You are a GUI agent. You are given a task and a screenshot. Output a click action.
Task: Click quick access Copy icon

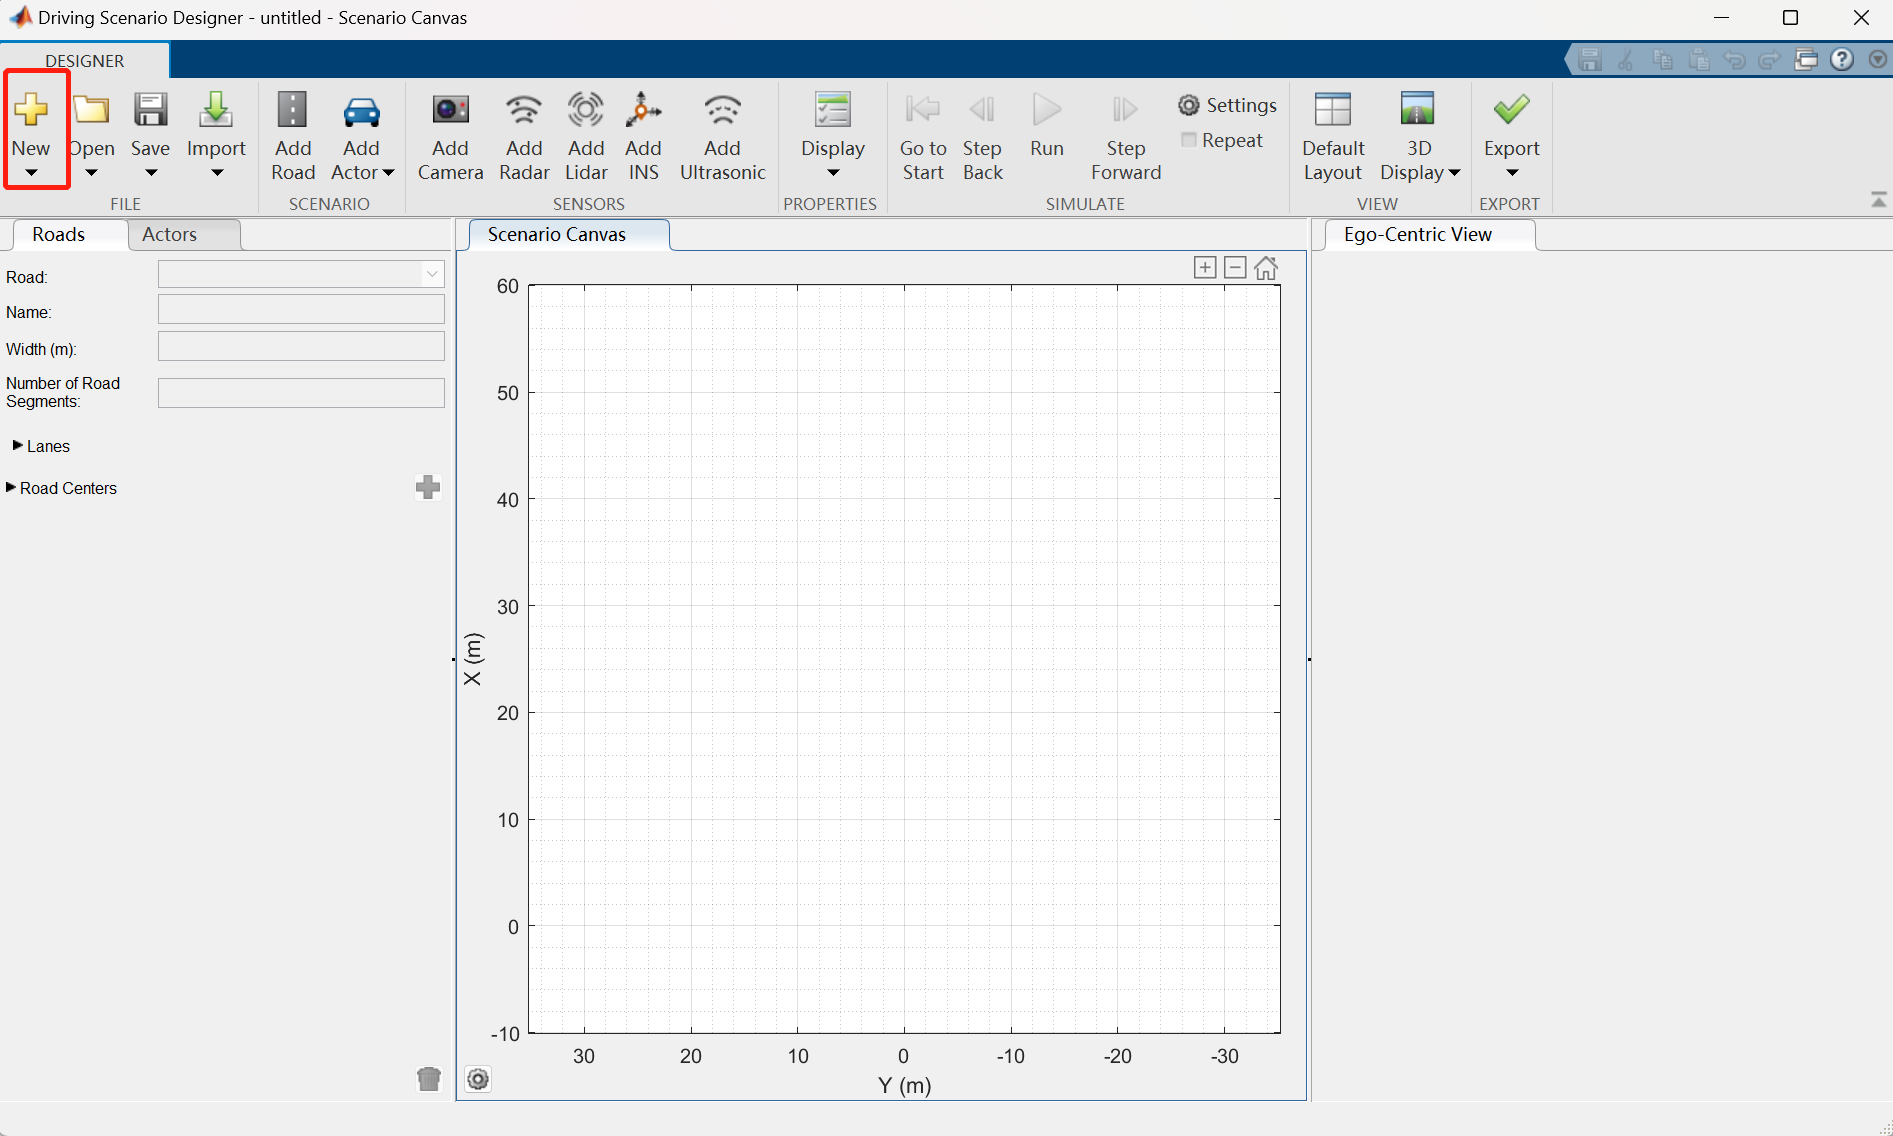coord(1662,60)
